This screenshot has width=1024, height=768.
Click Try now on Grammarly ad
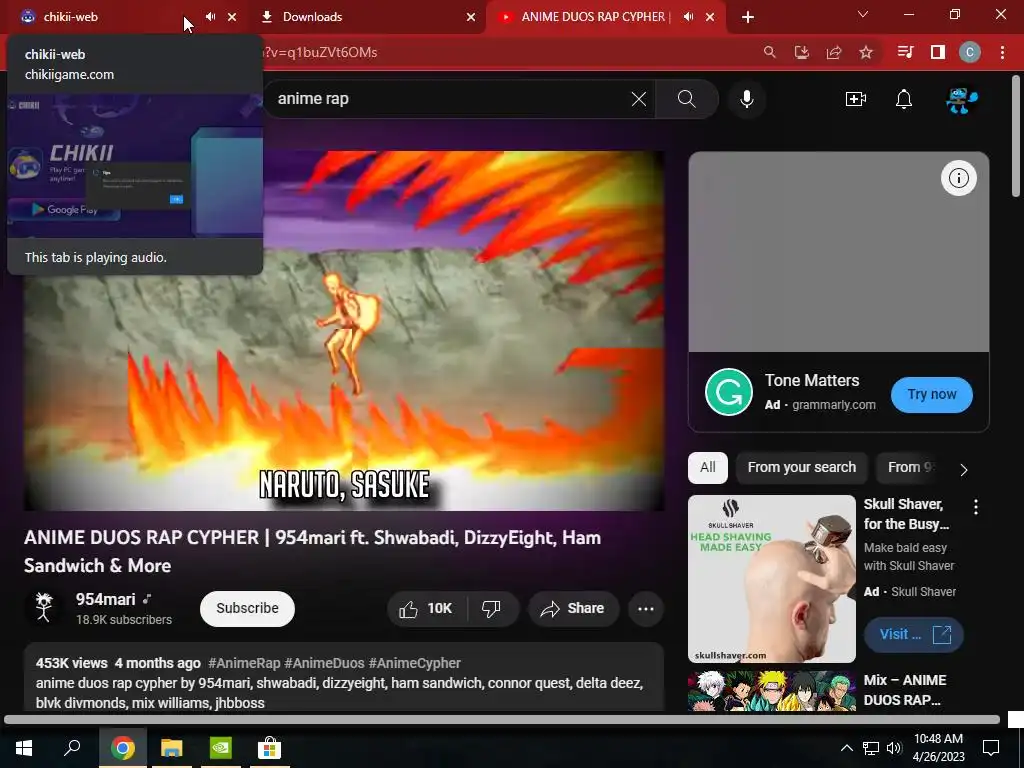(x=932, y=394)
